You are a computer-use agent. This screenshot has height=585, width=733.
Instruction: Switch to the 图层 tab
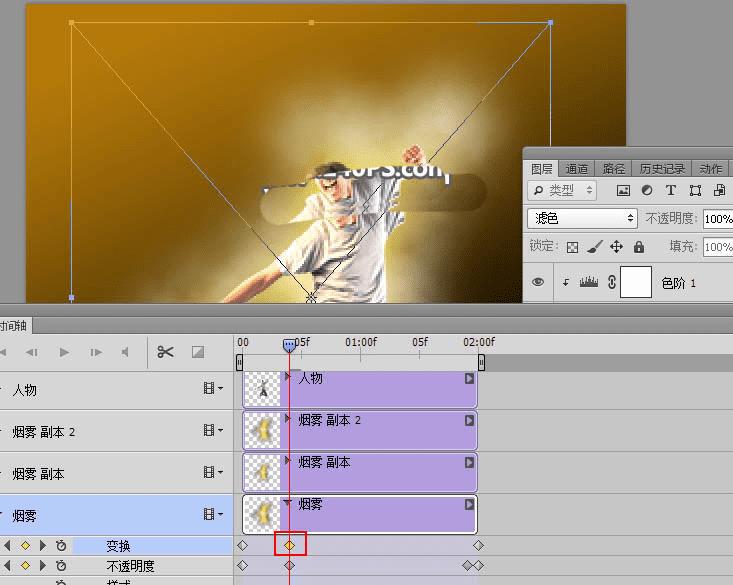coord(542,168)
